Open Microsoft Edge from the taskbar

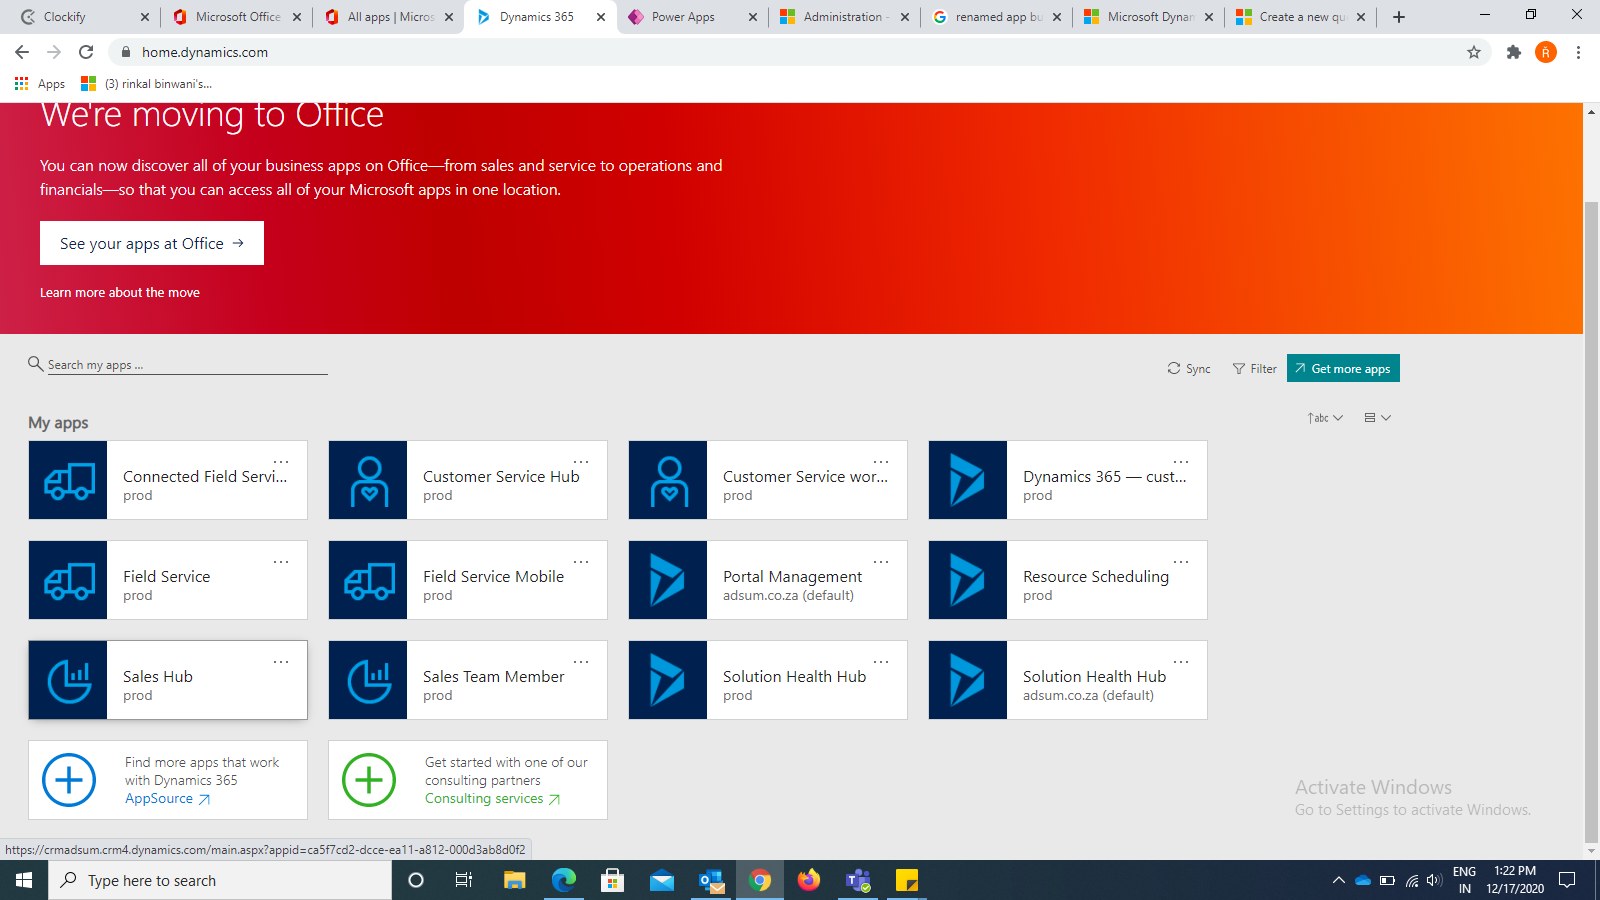tap(564, 880)
